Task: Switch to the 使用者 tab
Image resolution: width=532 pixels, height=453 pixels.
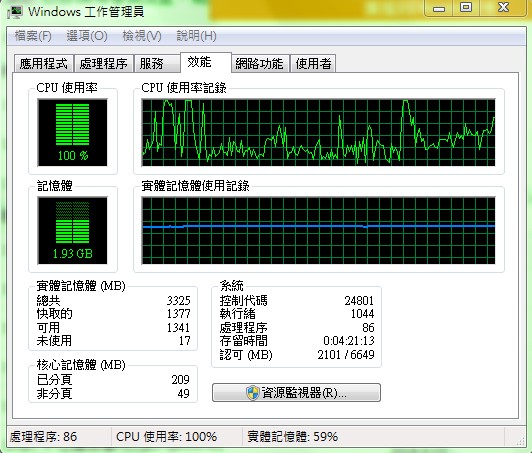Action: (x=313, y=63)
